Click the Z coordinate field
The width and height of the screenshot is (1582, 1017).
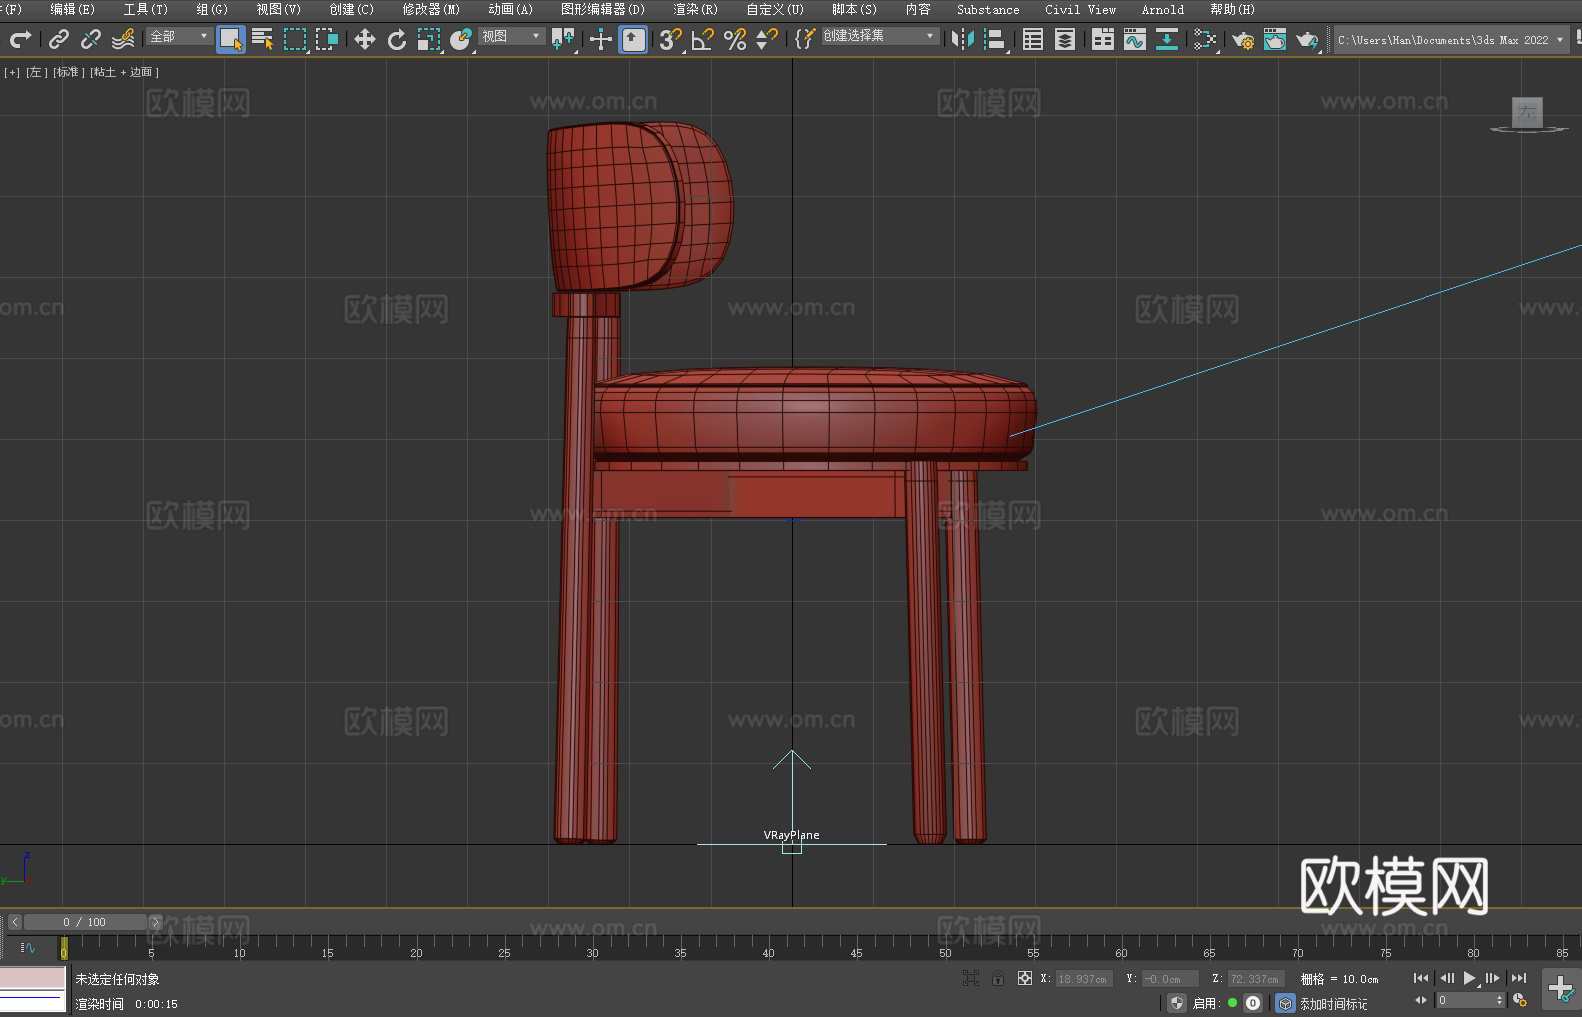pyautogui.click(x=1255, y=979)
